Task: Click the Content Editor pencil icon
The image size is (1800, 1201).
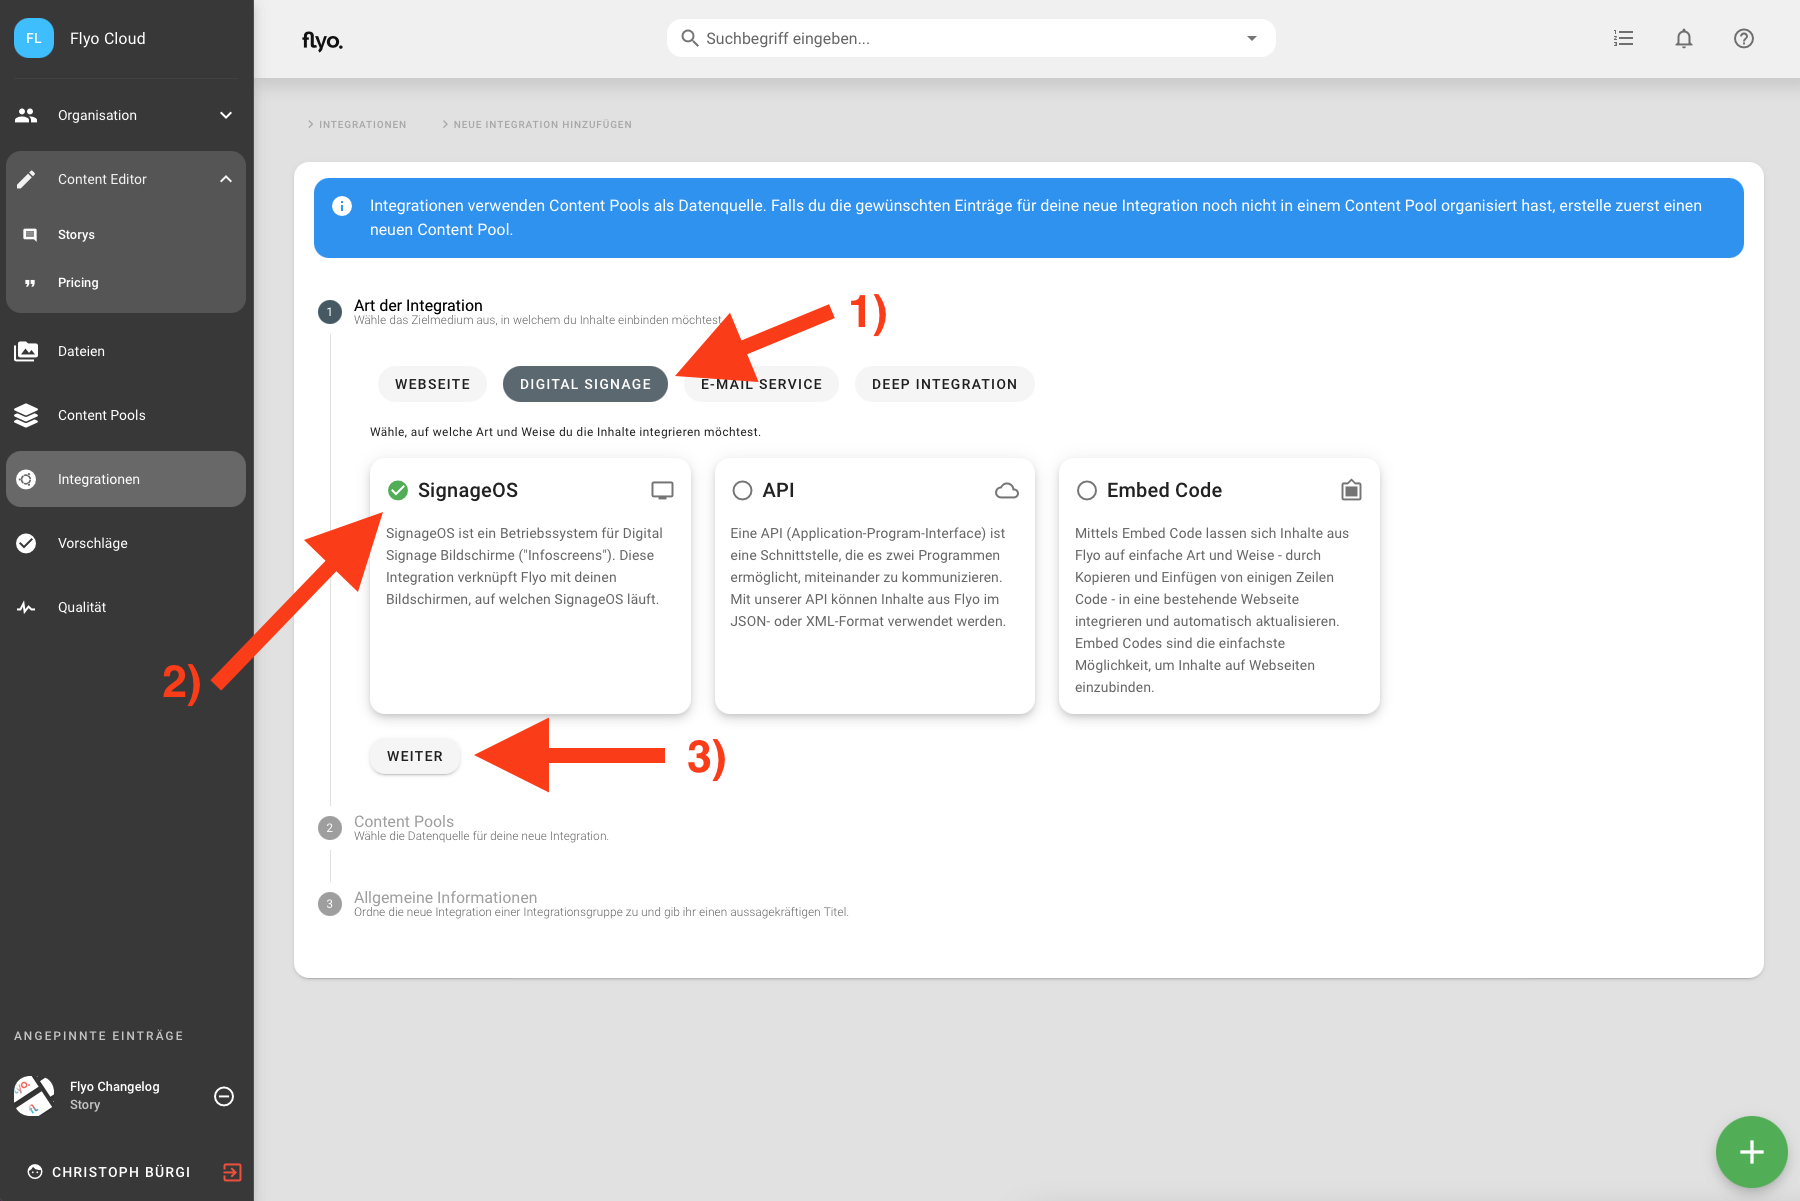Action: (26, 179)
